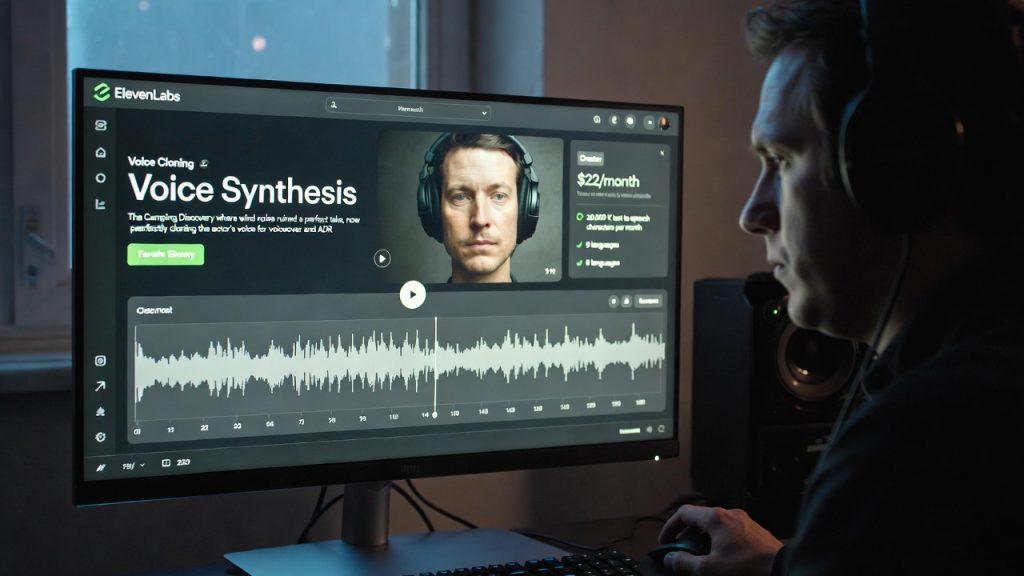The width and height of the screenshot is (1024, 576).
Task: Click the labeled button in waveform panel header
Action: (648, 301)
